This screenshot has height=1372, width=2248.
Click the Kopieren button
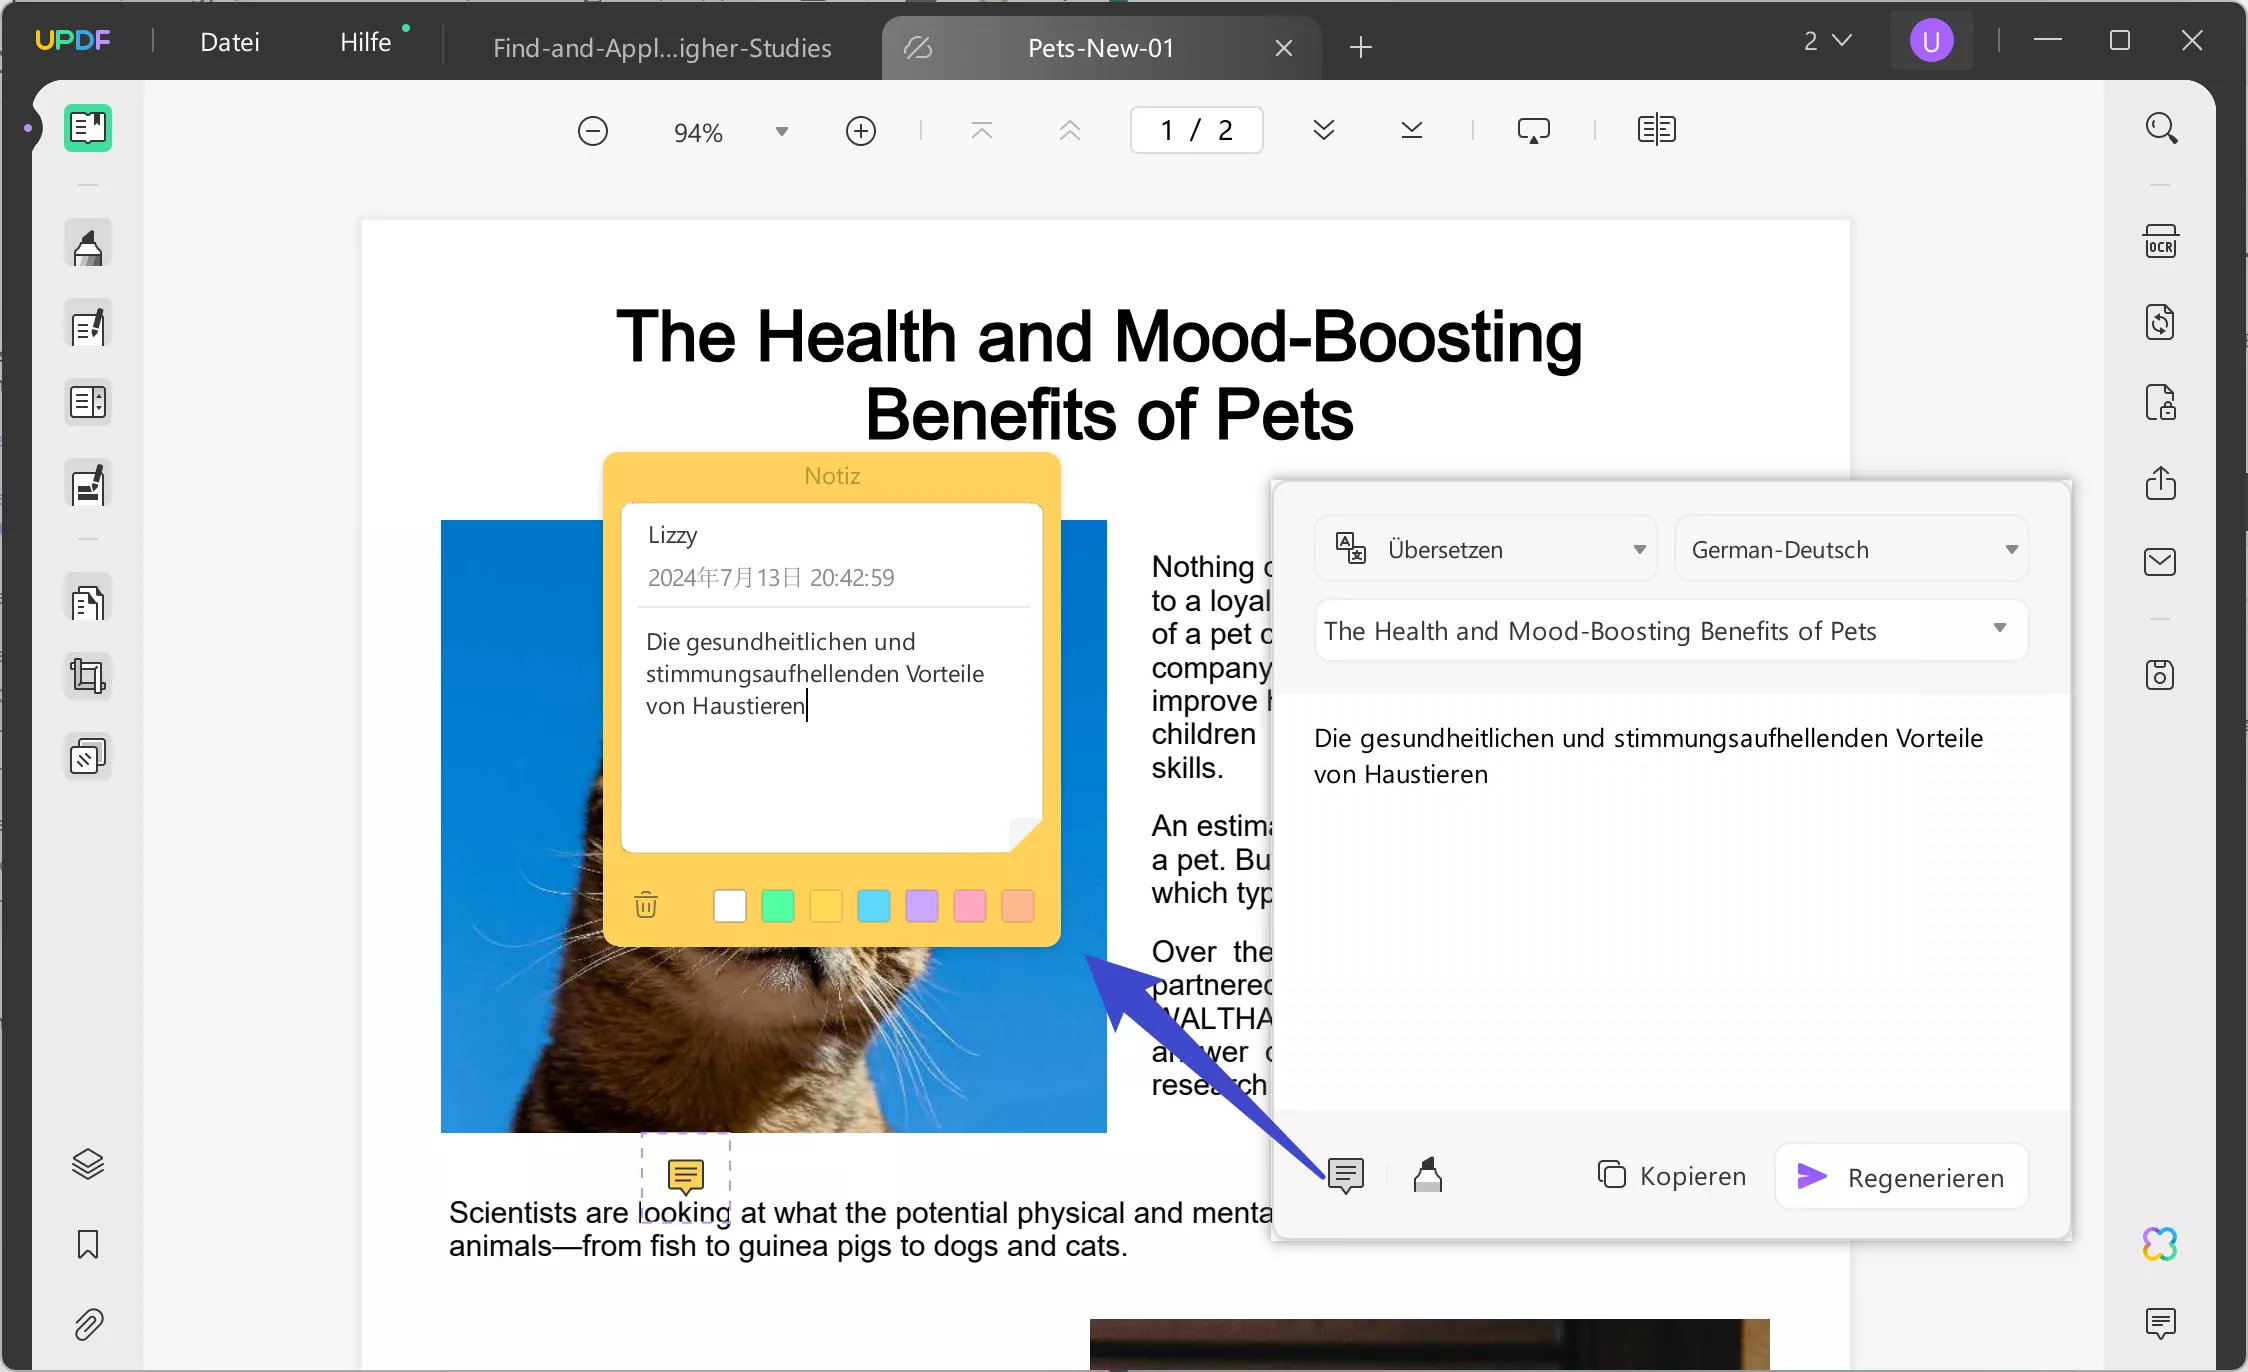point(1671,1176)
